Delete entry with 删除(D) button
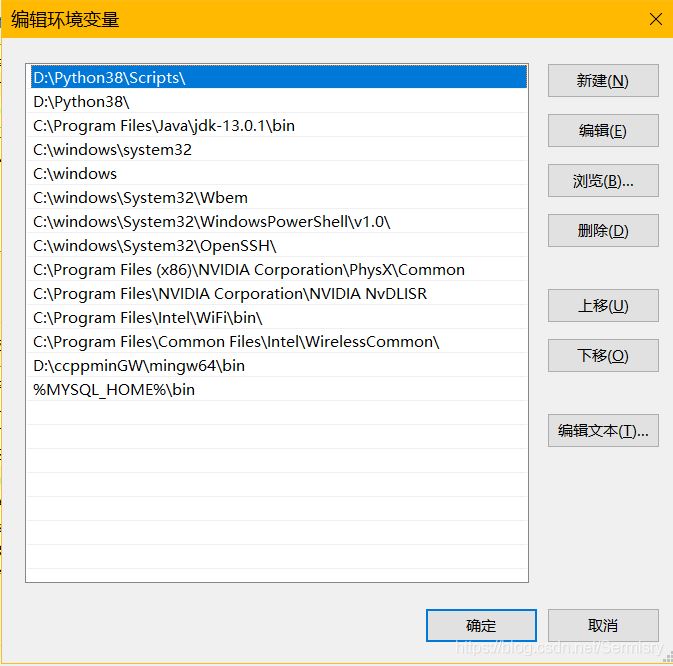This screenshot has width=673, height=666. pos(602,231)
